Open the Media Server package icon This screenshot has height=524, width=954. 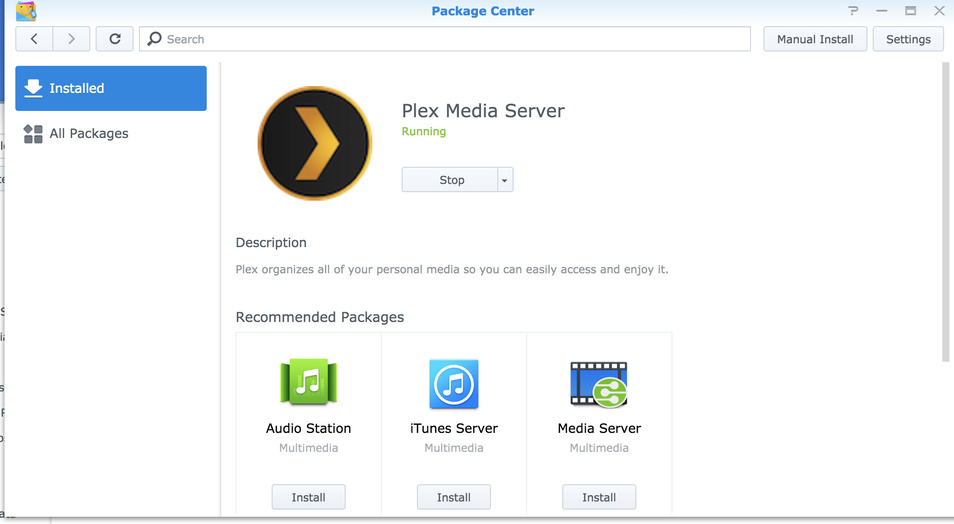coord(599,384)
